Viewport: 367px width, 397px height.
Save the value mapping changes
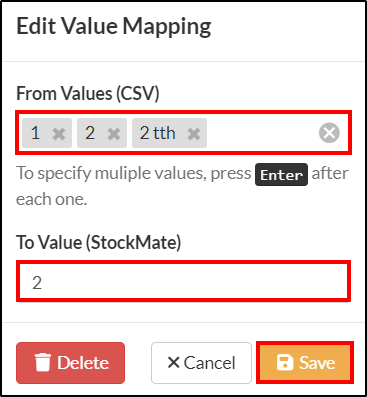305,363
